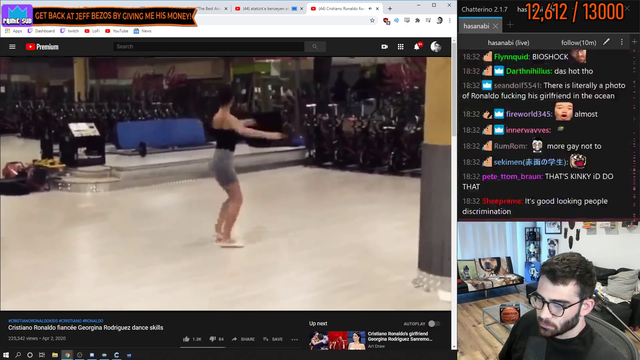Open Windows Start menu
Image resolution: width=640 pixels, height=360 pixels.
click(x=6, y=355)
